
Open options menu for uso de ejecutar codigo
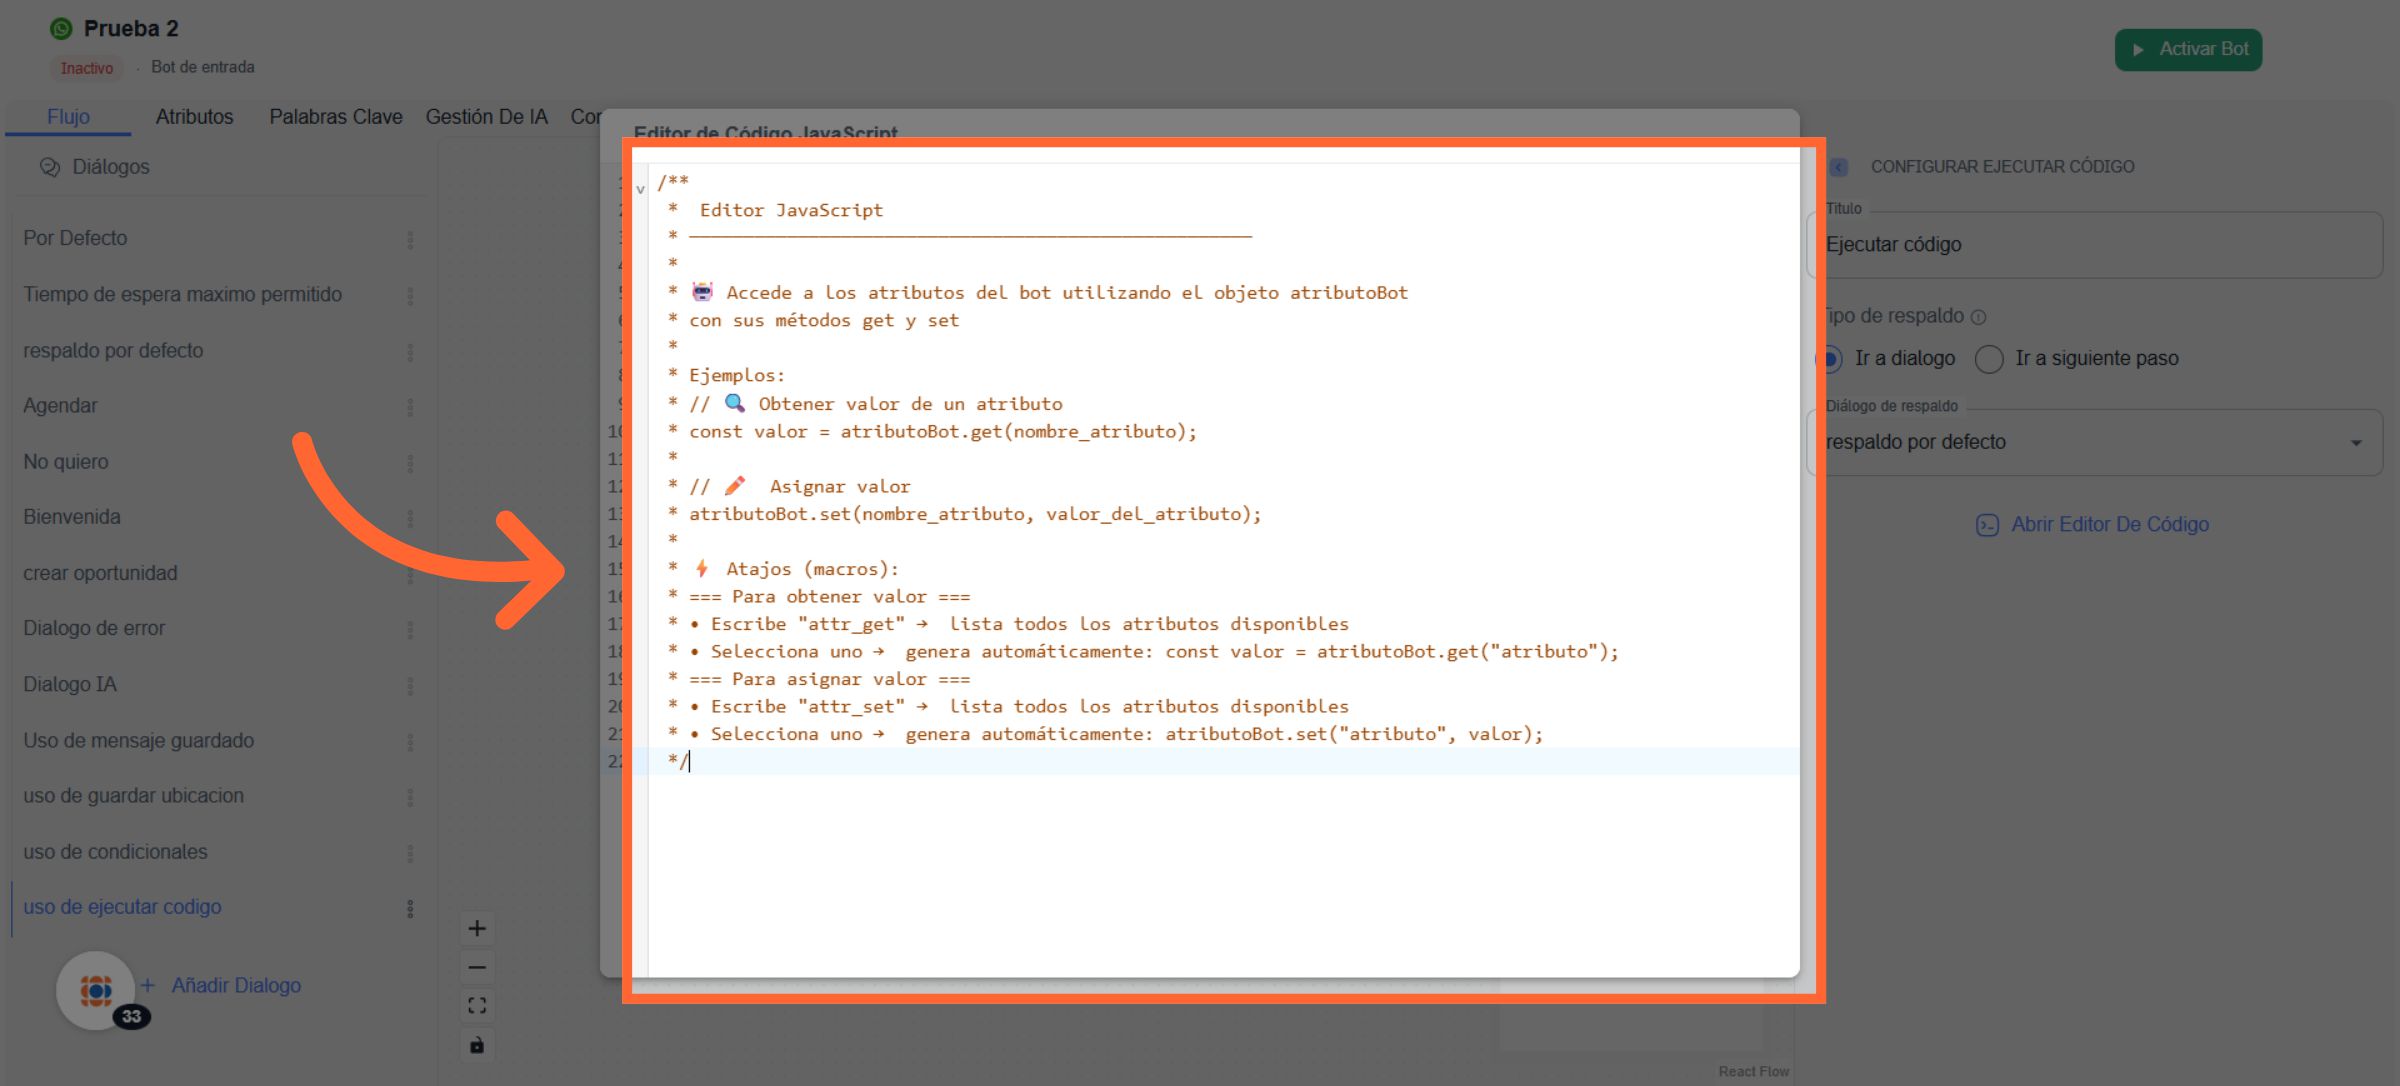pos(410,908)
